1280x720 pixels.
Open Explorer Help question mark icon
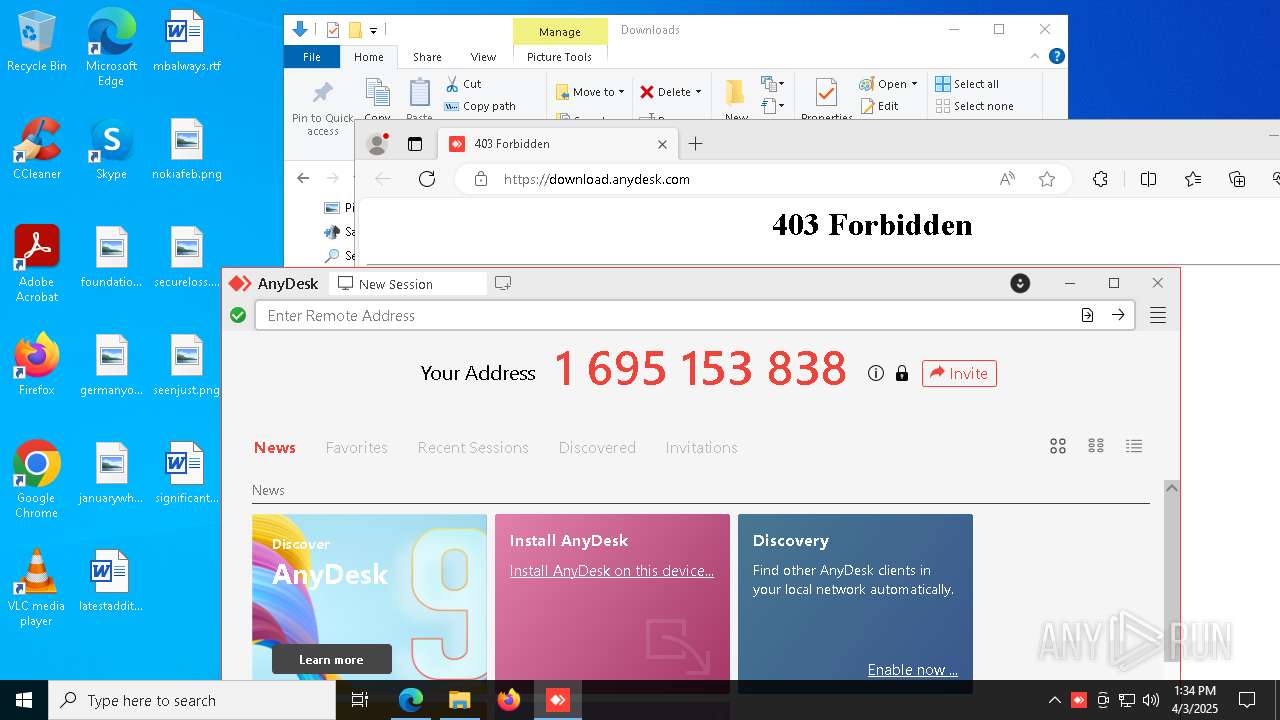pyautogui.click(x=1056, y=57)
